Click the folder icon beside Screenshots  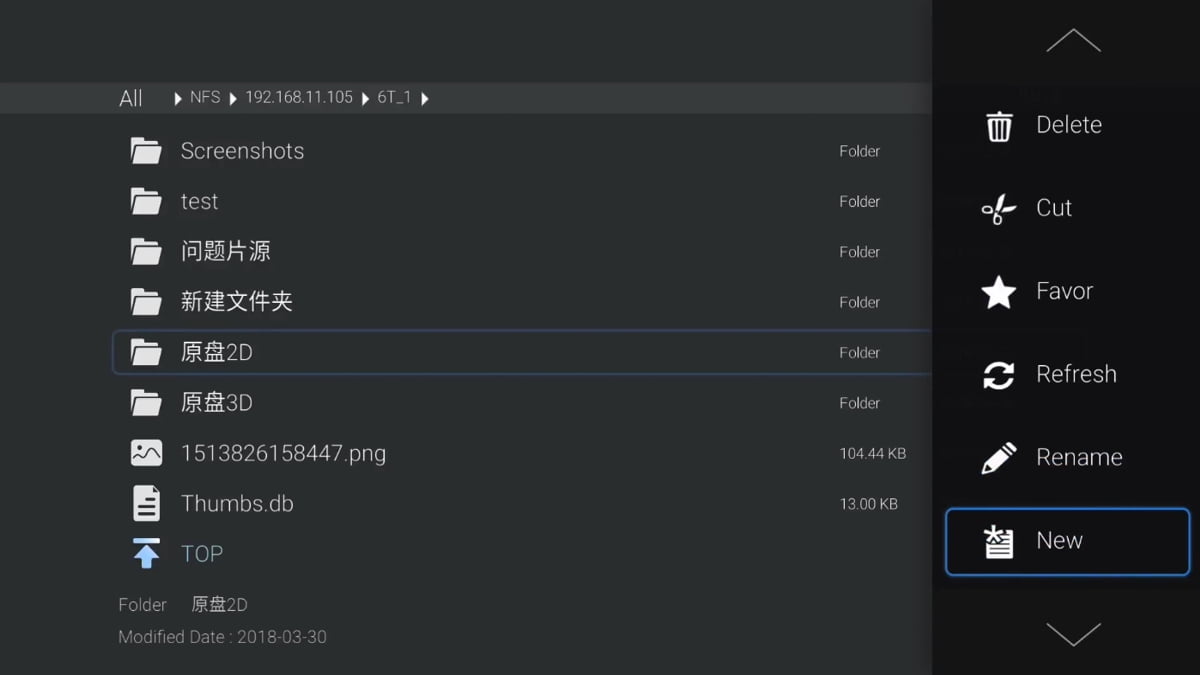pos(146,150)
